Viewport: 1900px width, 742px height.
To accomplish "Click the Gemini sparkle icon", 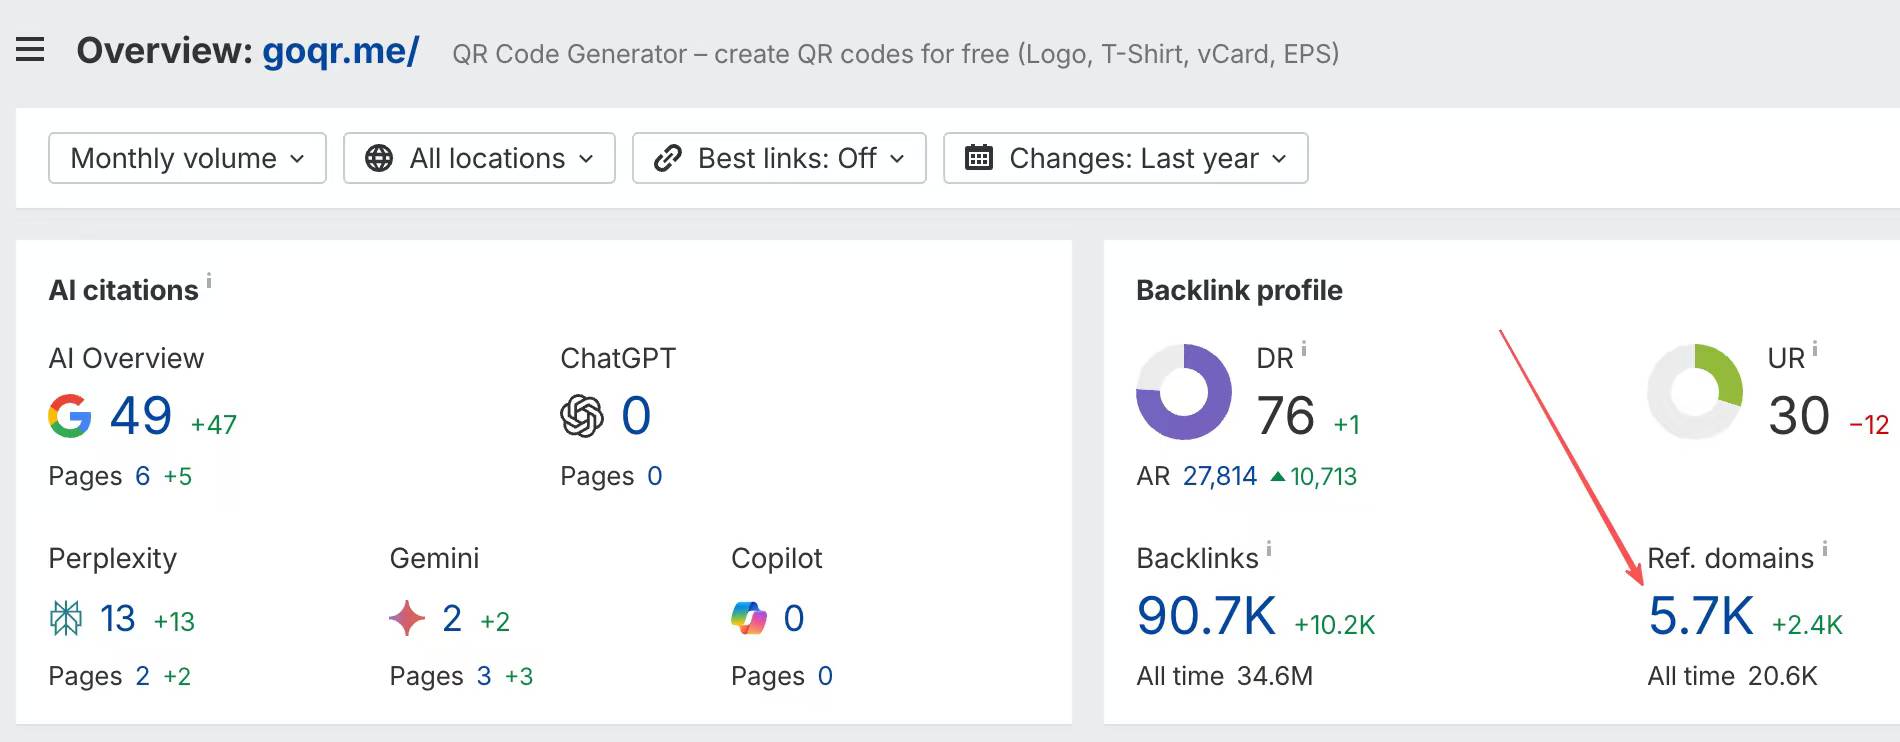I will coord(407,619).
